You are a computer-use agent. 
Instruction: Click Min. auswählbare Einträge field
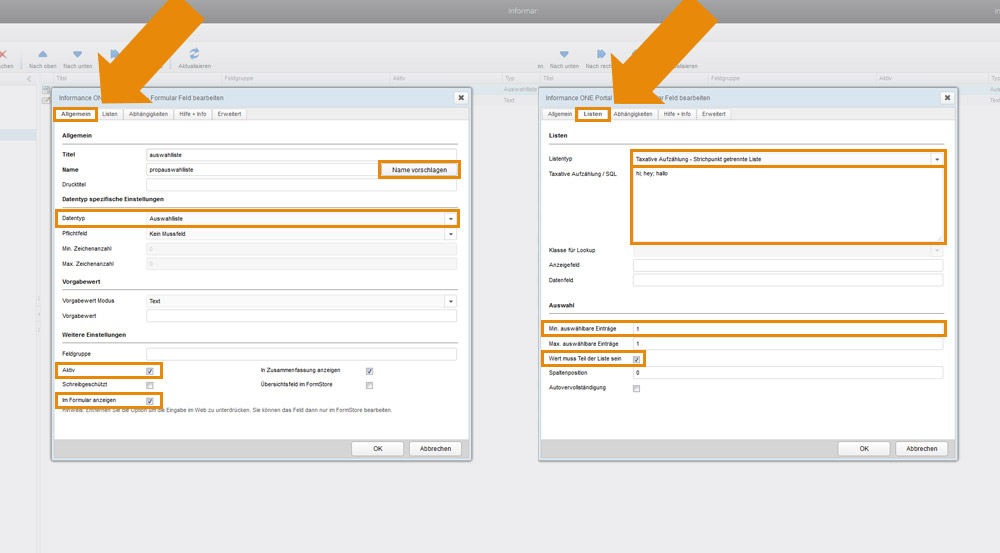pos(788,329)
